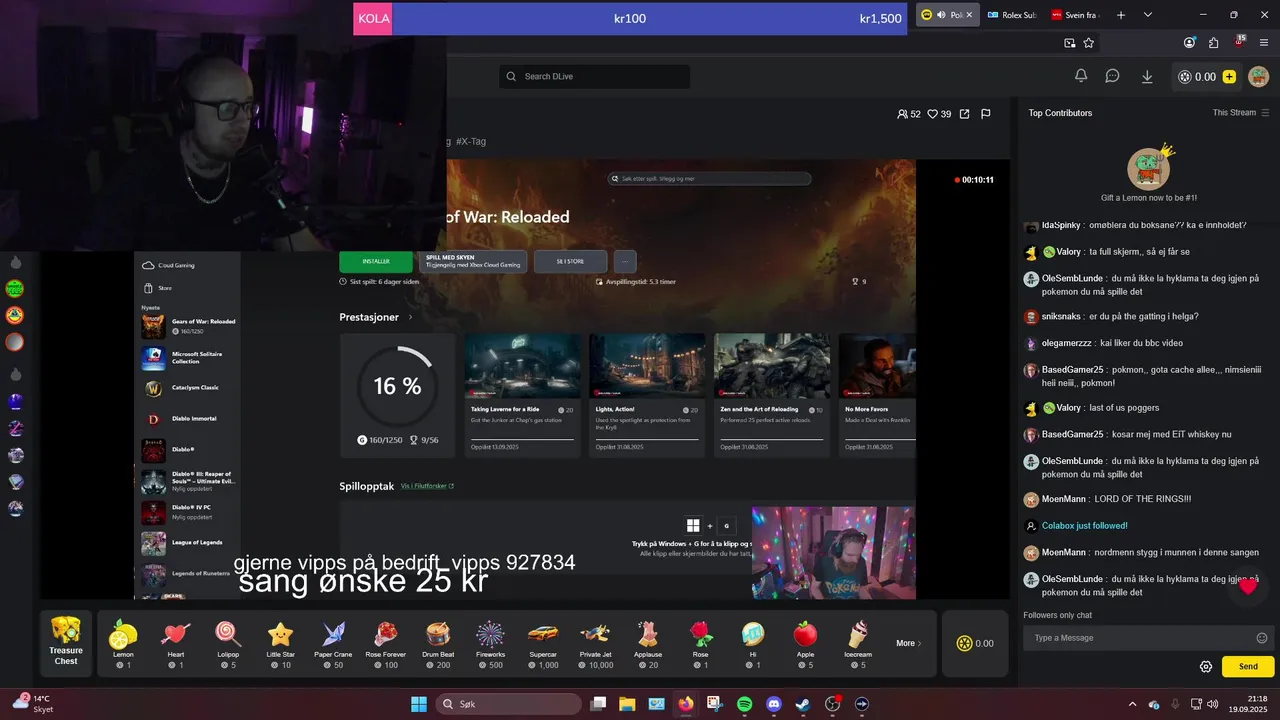Show hidden system tray icons chevron
Screen dimensions: 1280x720
[1132, 704]
